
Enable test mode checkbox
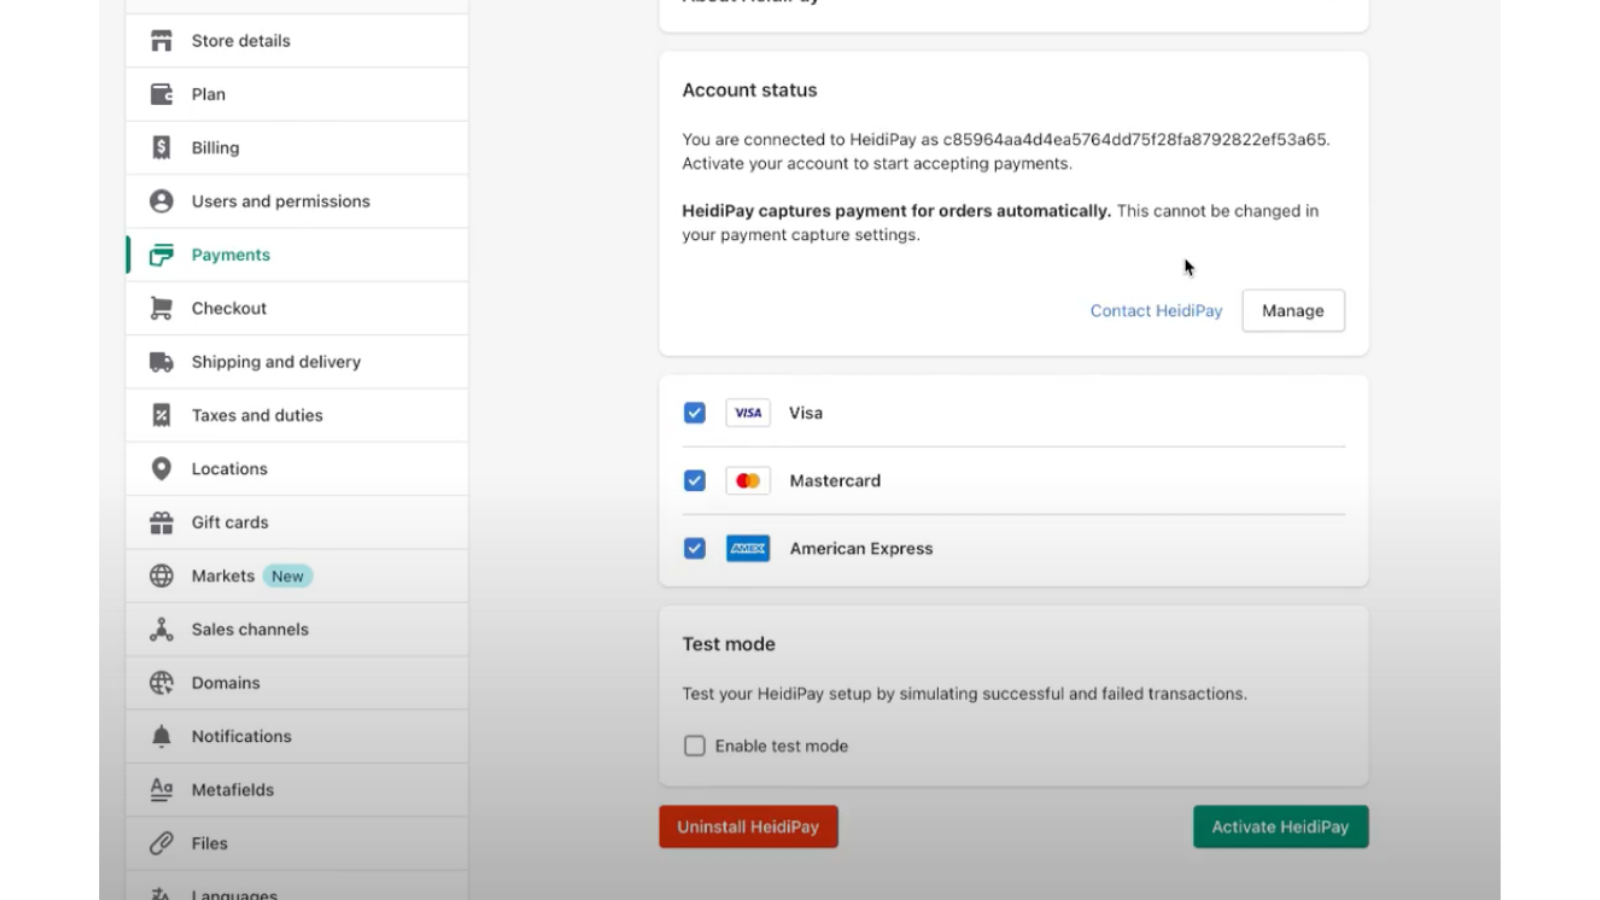(x=695, y=746)
